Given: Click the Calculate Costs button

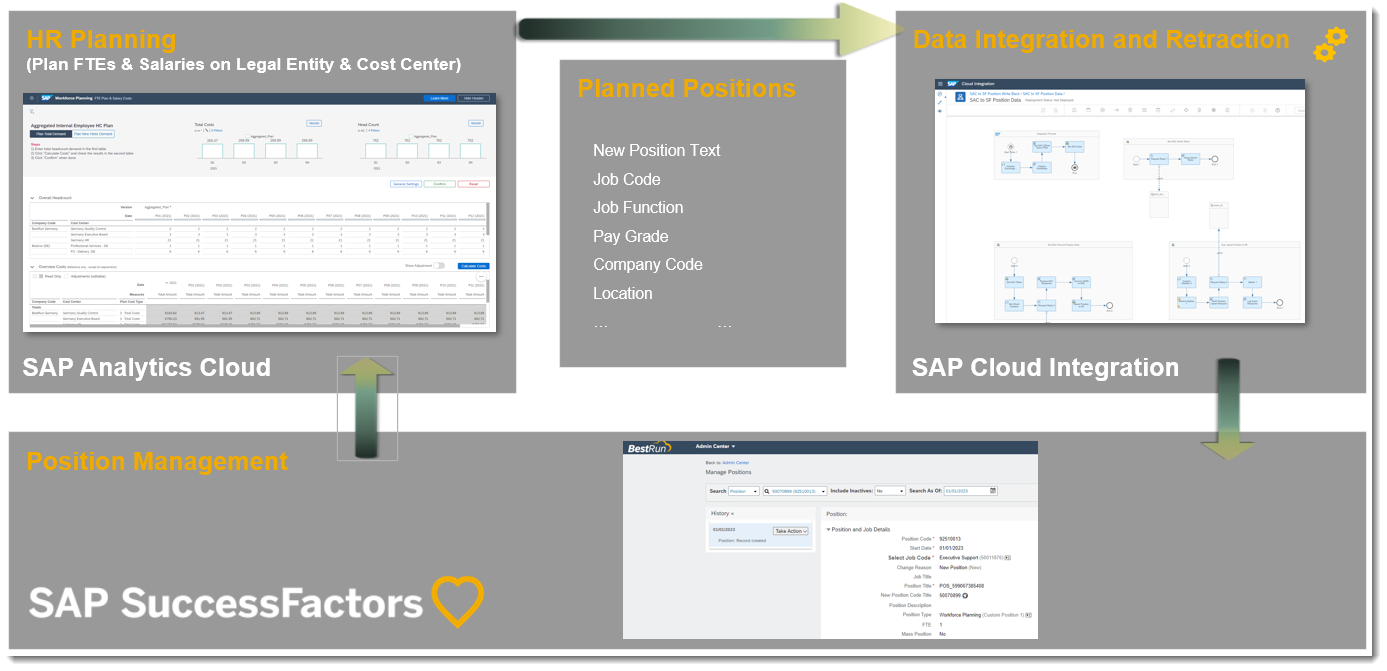Looking at the screenshot, I should tap(473, 266).
